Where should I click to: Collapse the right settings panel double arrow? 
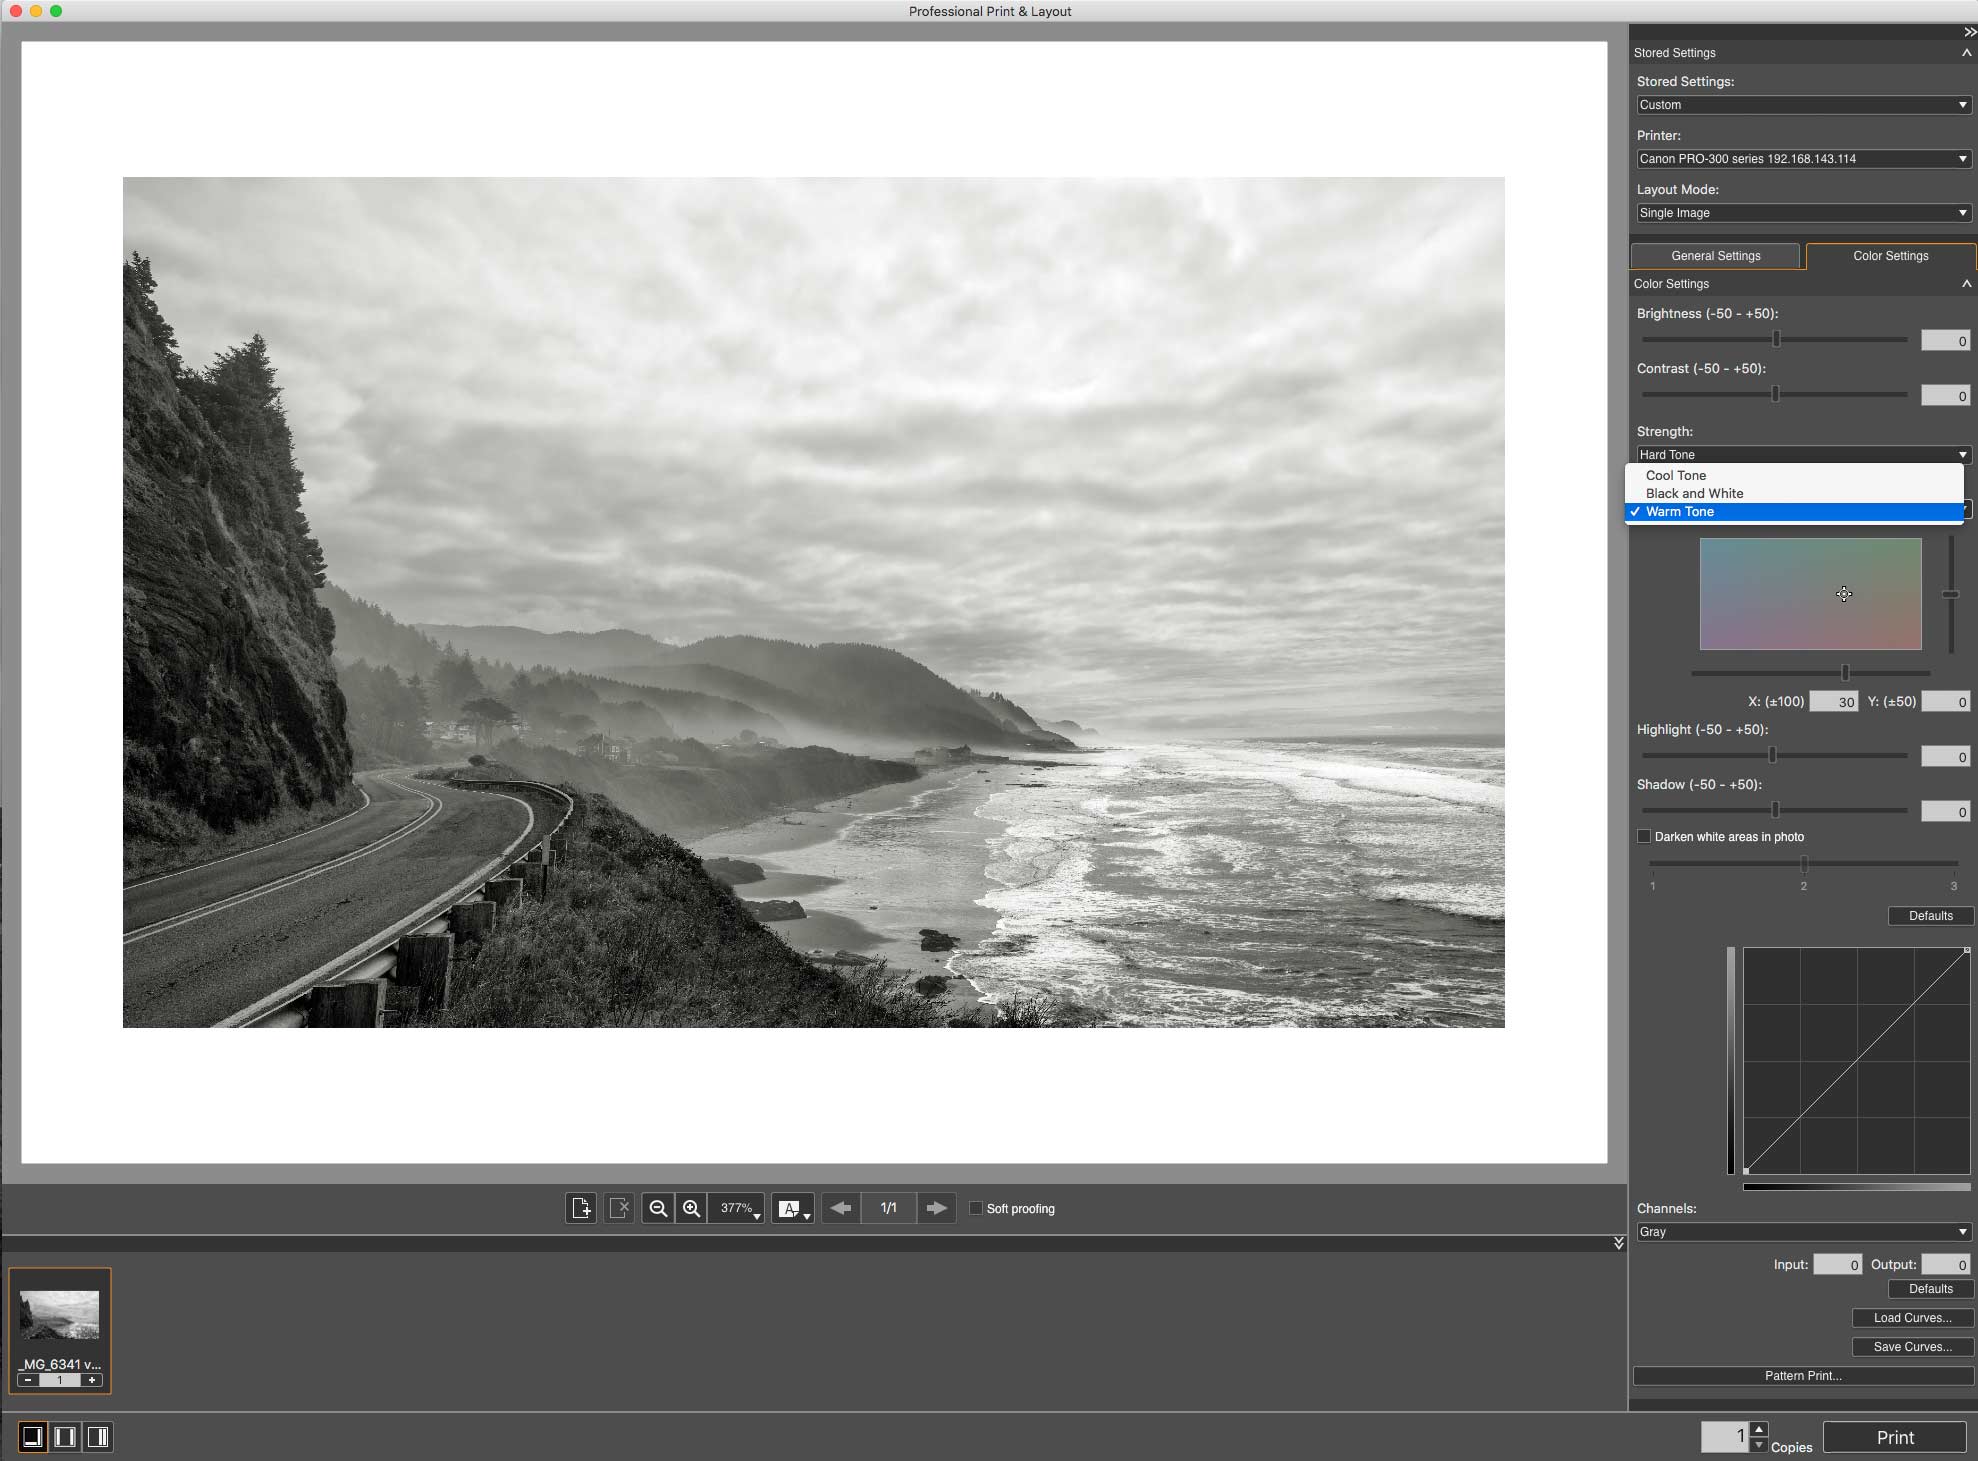pyautogui.click(x=1969, y=32)
